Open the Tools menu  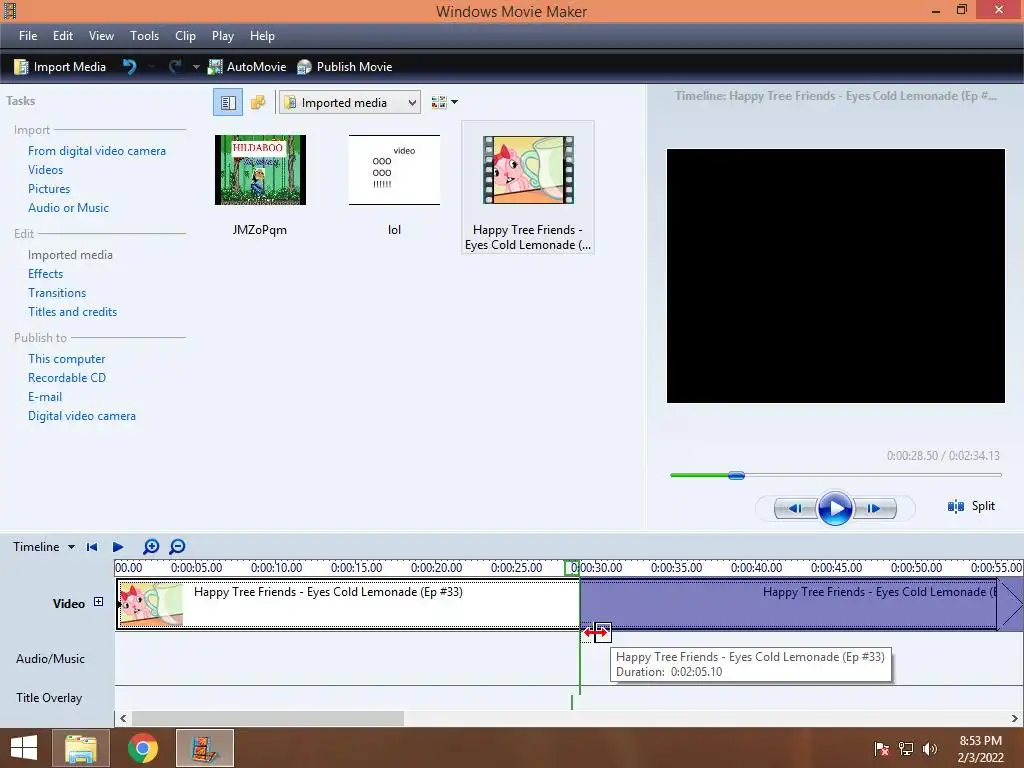(x=144, y=36)
